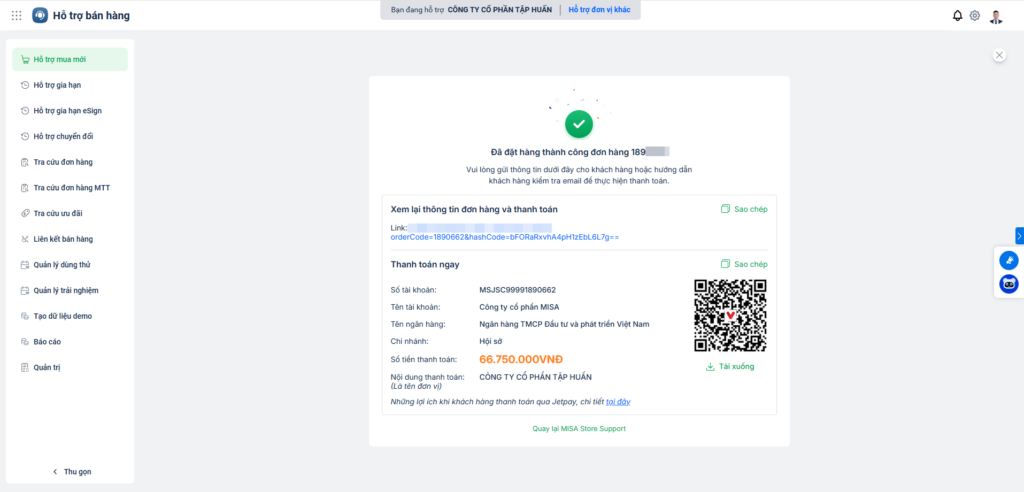Image resolution: width=1024 pixels, height=492 pixels.
Task: Close the order success panel
Action: click(999, 55)
